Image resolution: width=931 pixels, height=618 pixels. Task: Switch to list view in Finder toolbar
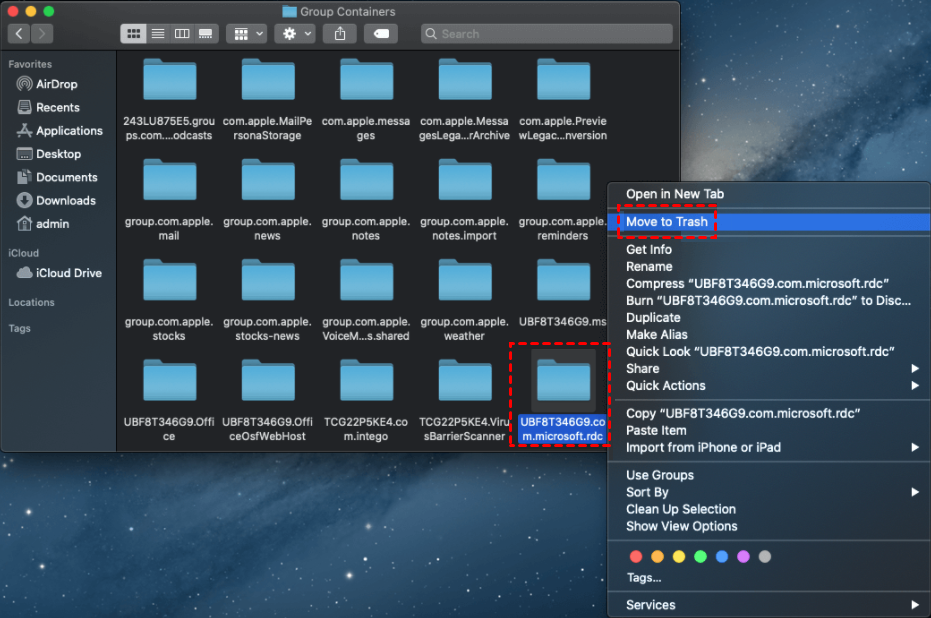point(157,34)
